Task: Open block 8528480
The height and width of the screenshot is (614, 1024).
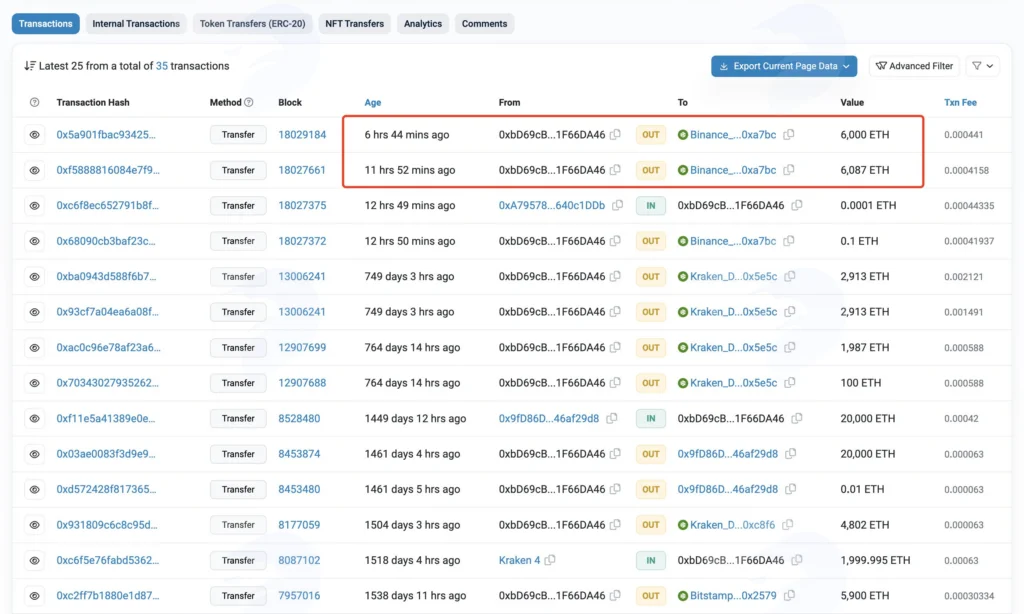Action: (299, 418)
